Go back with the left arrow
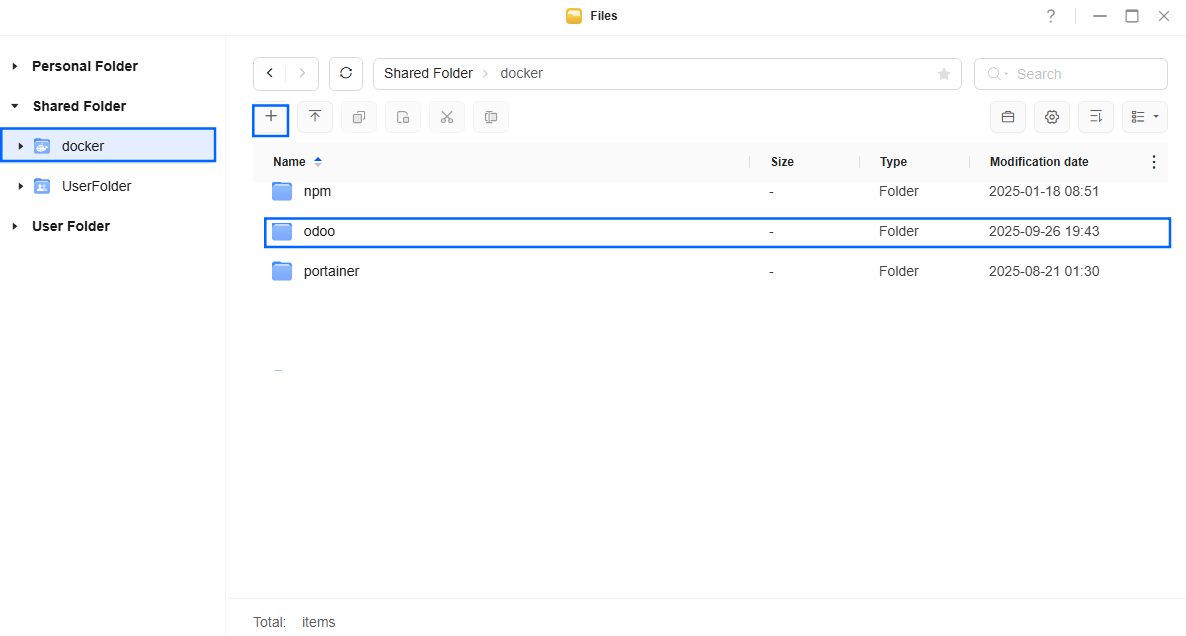The height and width of the screenshot is (636, 1186). [x=270, y=73]
